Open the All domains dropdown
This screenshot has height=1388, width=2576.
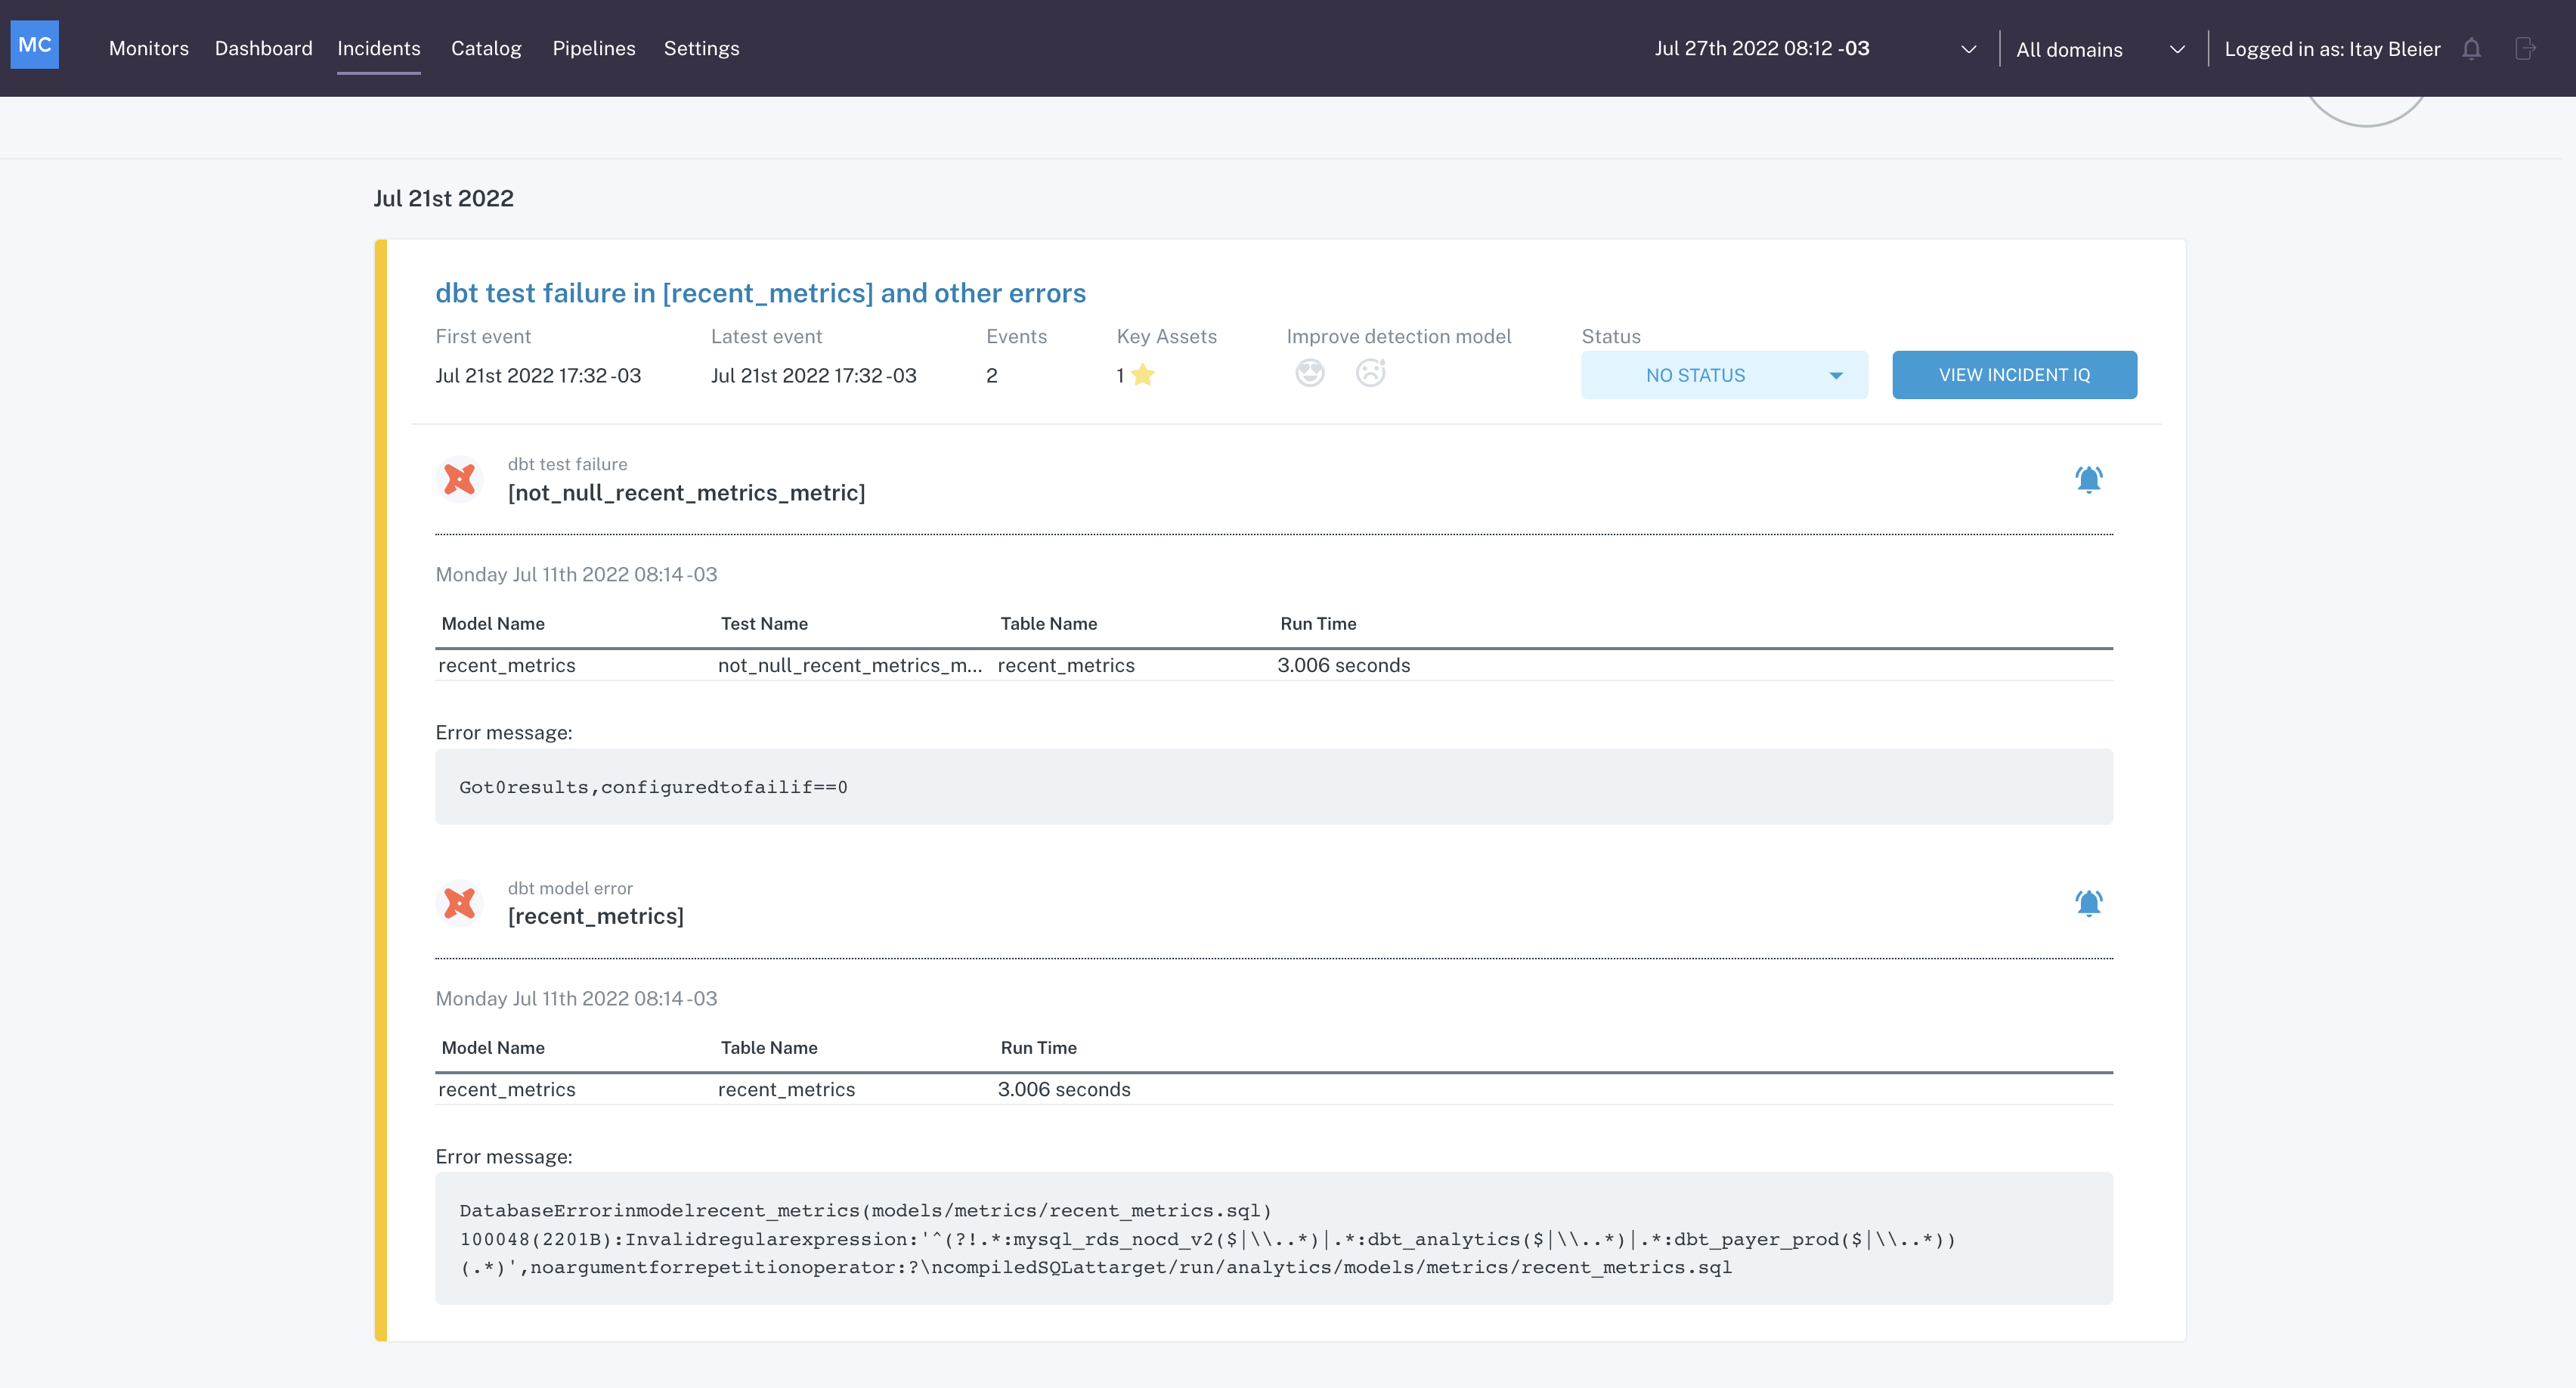(x=2100, y=49)
